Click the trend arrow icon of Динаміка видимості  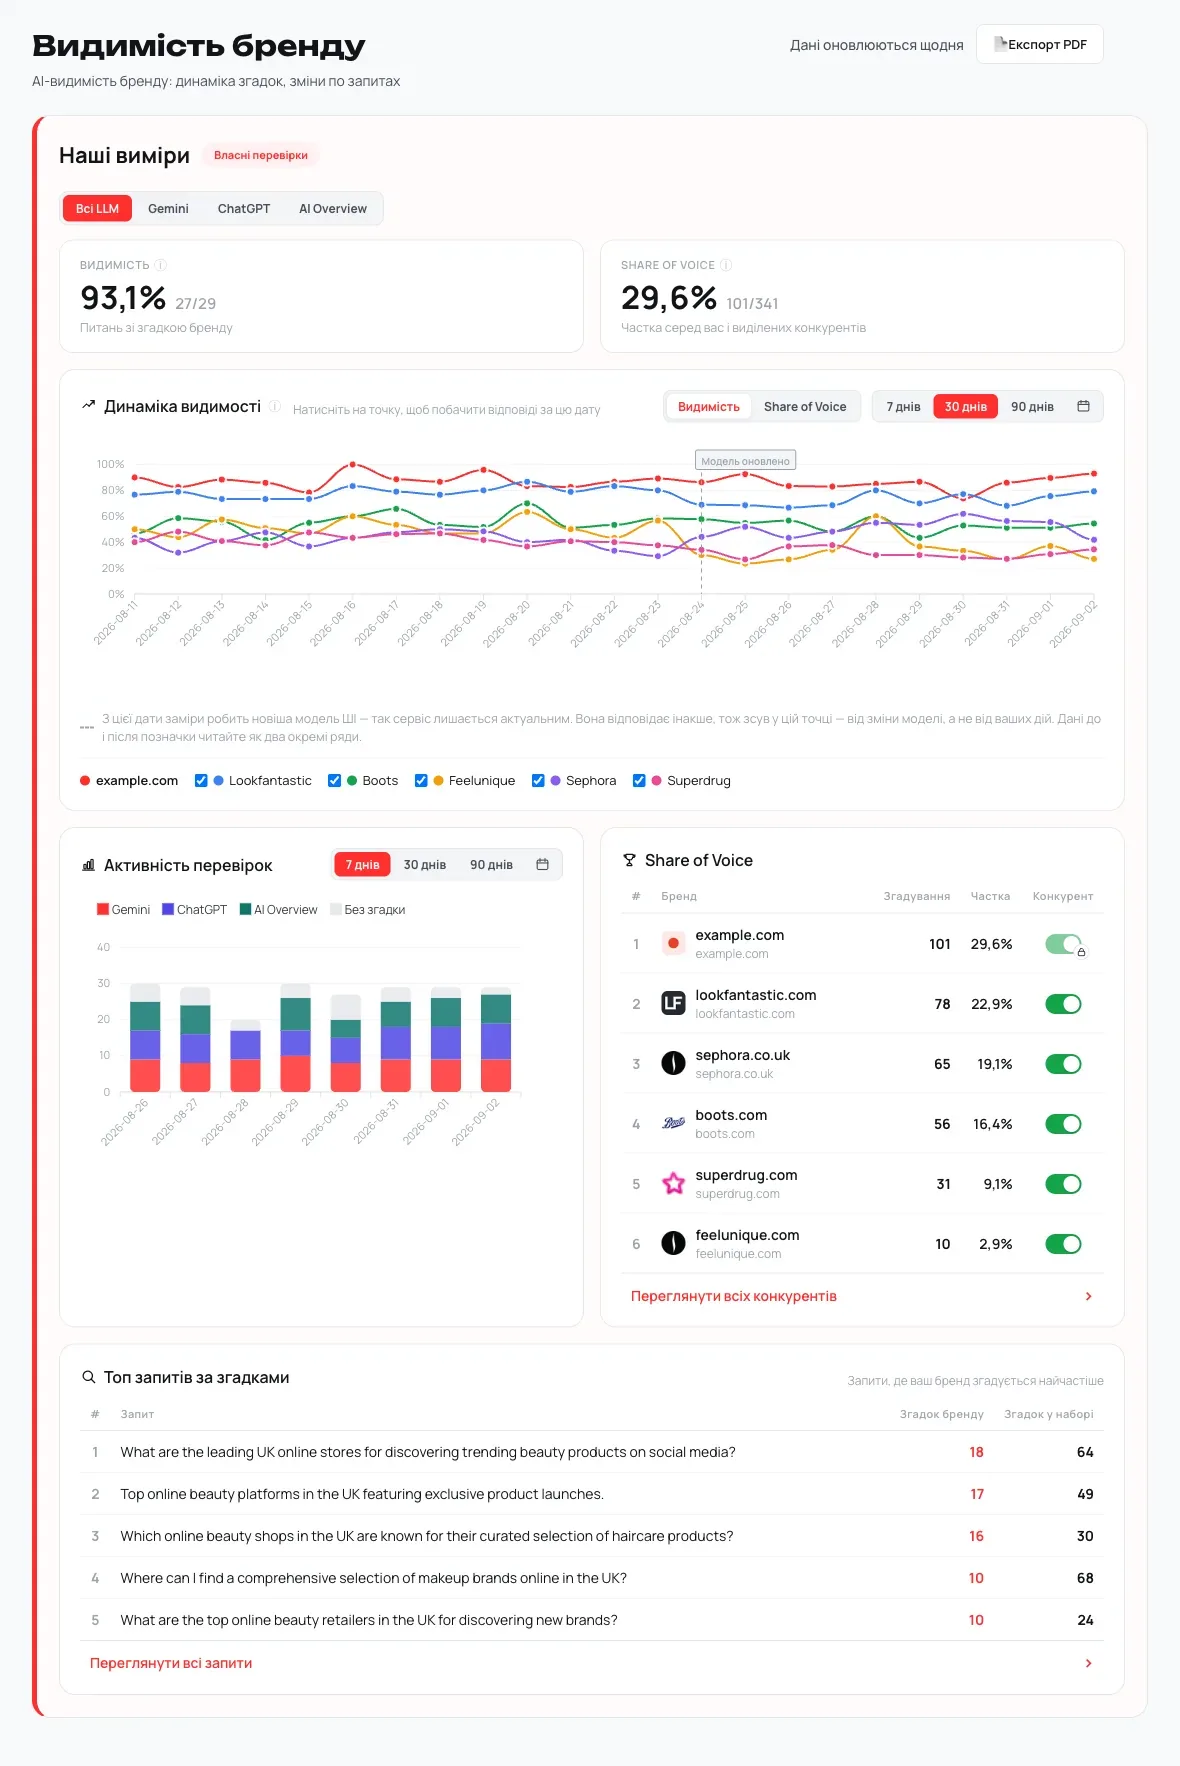[88, 406]
